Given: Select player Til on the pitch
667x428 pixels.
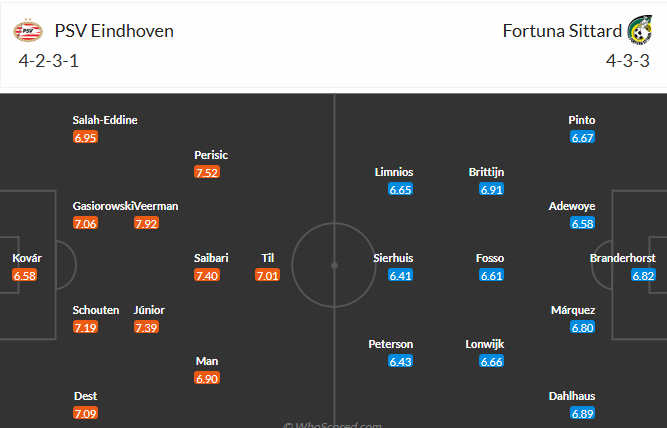Looking at the screenshot, I should pos(267,258).
